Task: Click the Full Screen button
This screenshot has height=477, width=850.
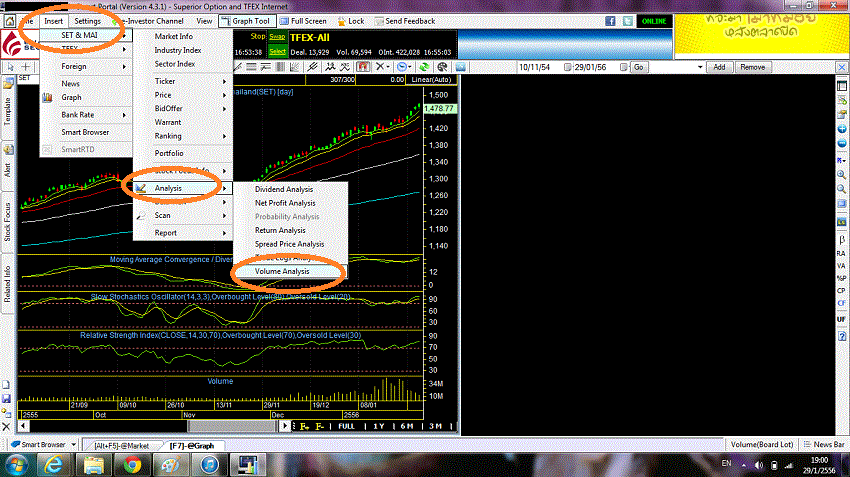Action: coord(304,21)
